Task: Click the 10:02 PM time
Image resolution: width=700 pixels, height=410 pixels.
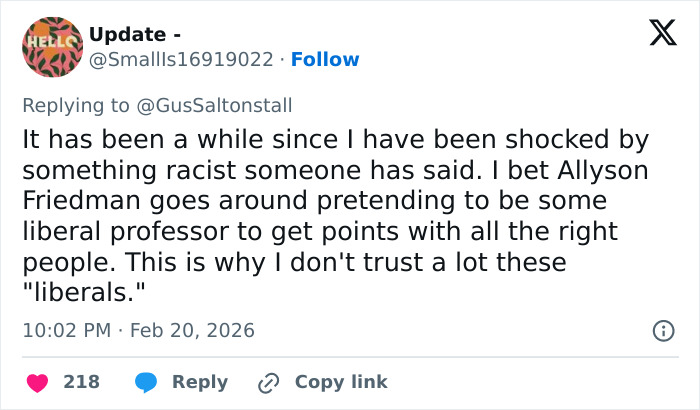Action: click(x=65, y=330)
